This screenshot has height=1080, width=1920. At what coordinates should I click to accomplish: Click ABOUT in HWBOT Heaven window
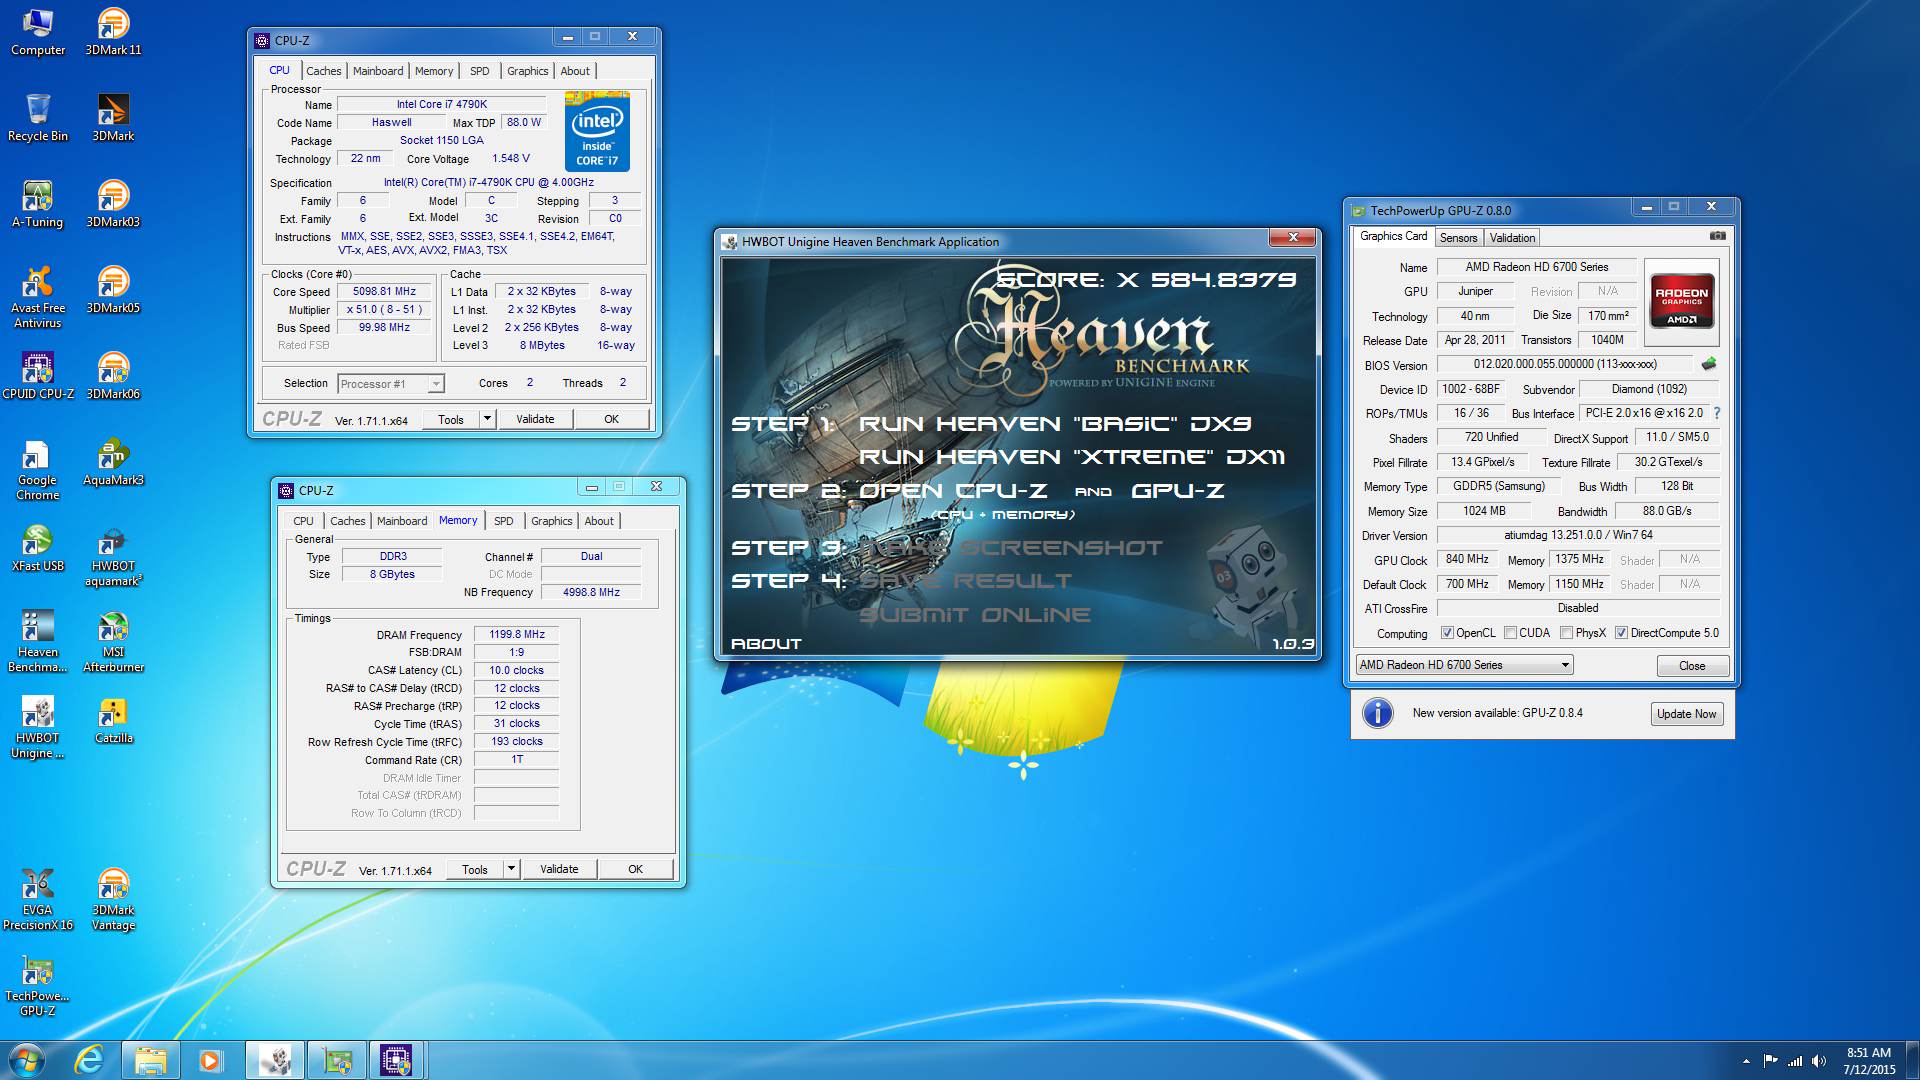pos(766,644)
